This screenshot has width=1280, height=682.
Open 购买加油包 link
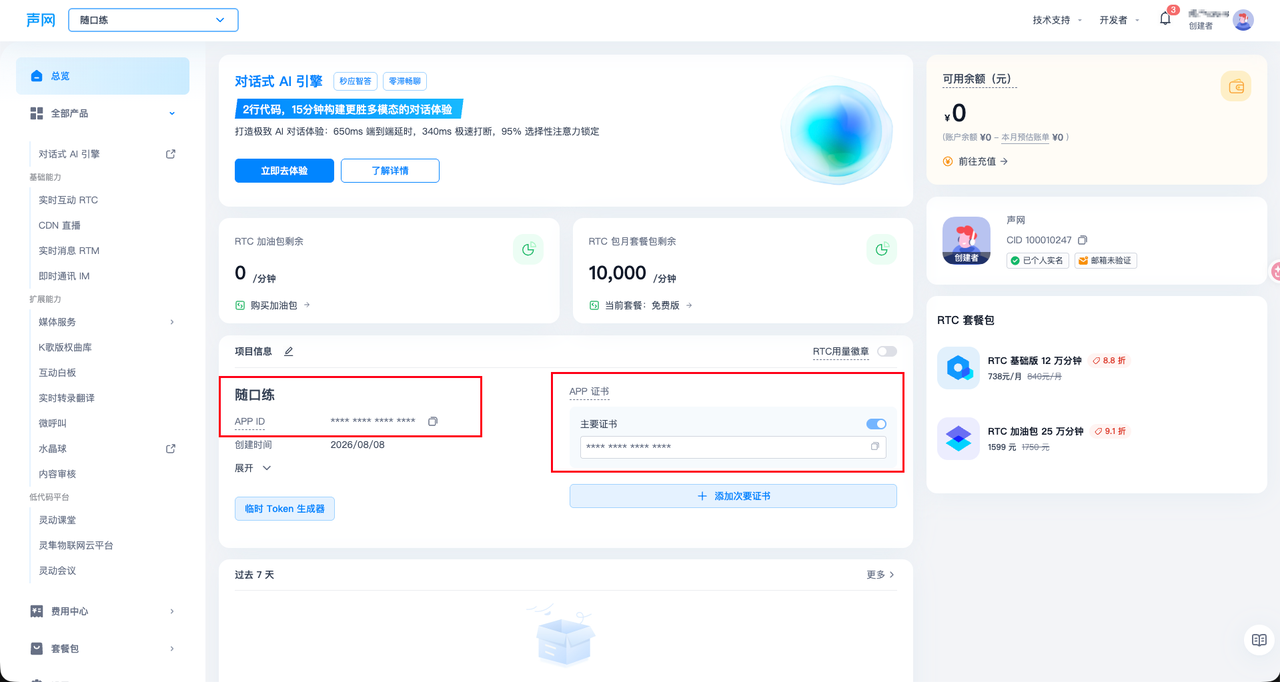click(273, 305)
